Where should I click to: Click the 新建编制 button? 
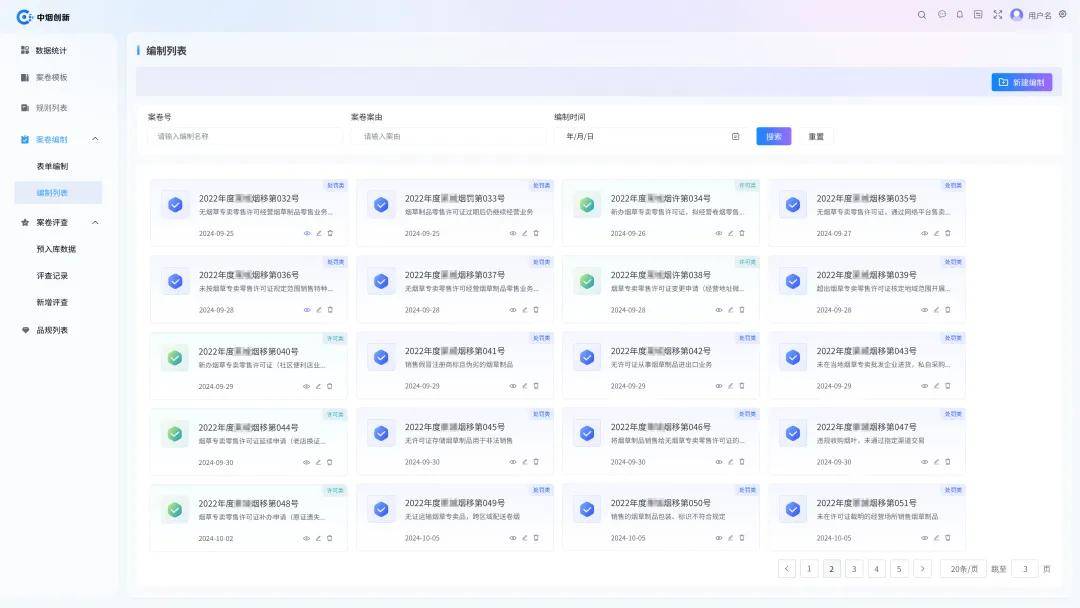pyautogui.click(x=1021, y=82)
